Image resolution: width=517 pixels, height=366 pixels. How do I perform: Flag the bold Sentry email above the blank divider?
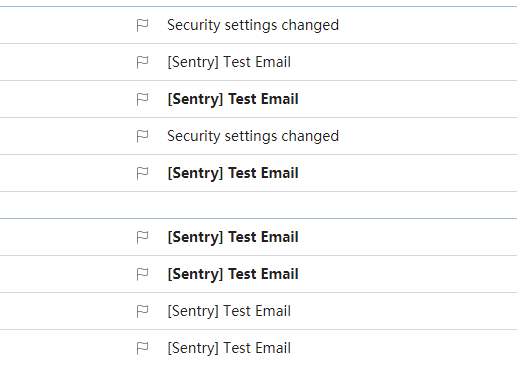click(142, 173)
